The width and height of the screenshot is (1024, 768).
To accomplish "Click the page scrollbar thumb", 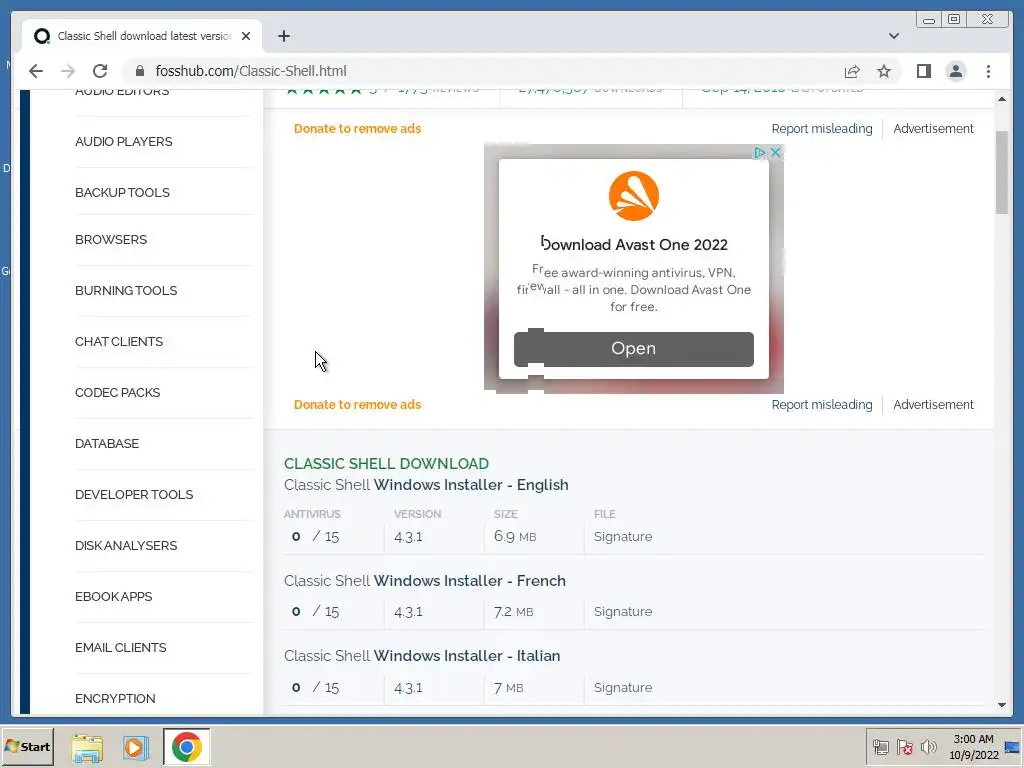I will pyautogui.click(x=1002, y=172).
